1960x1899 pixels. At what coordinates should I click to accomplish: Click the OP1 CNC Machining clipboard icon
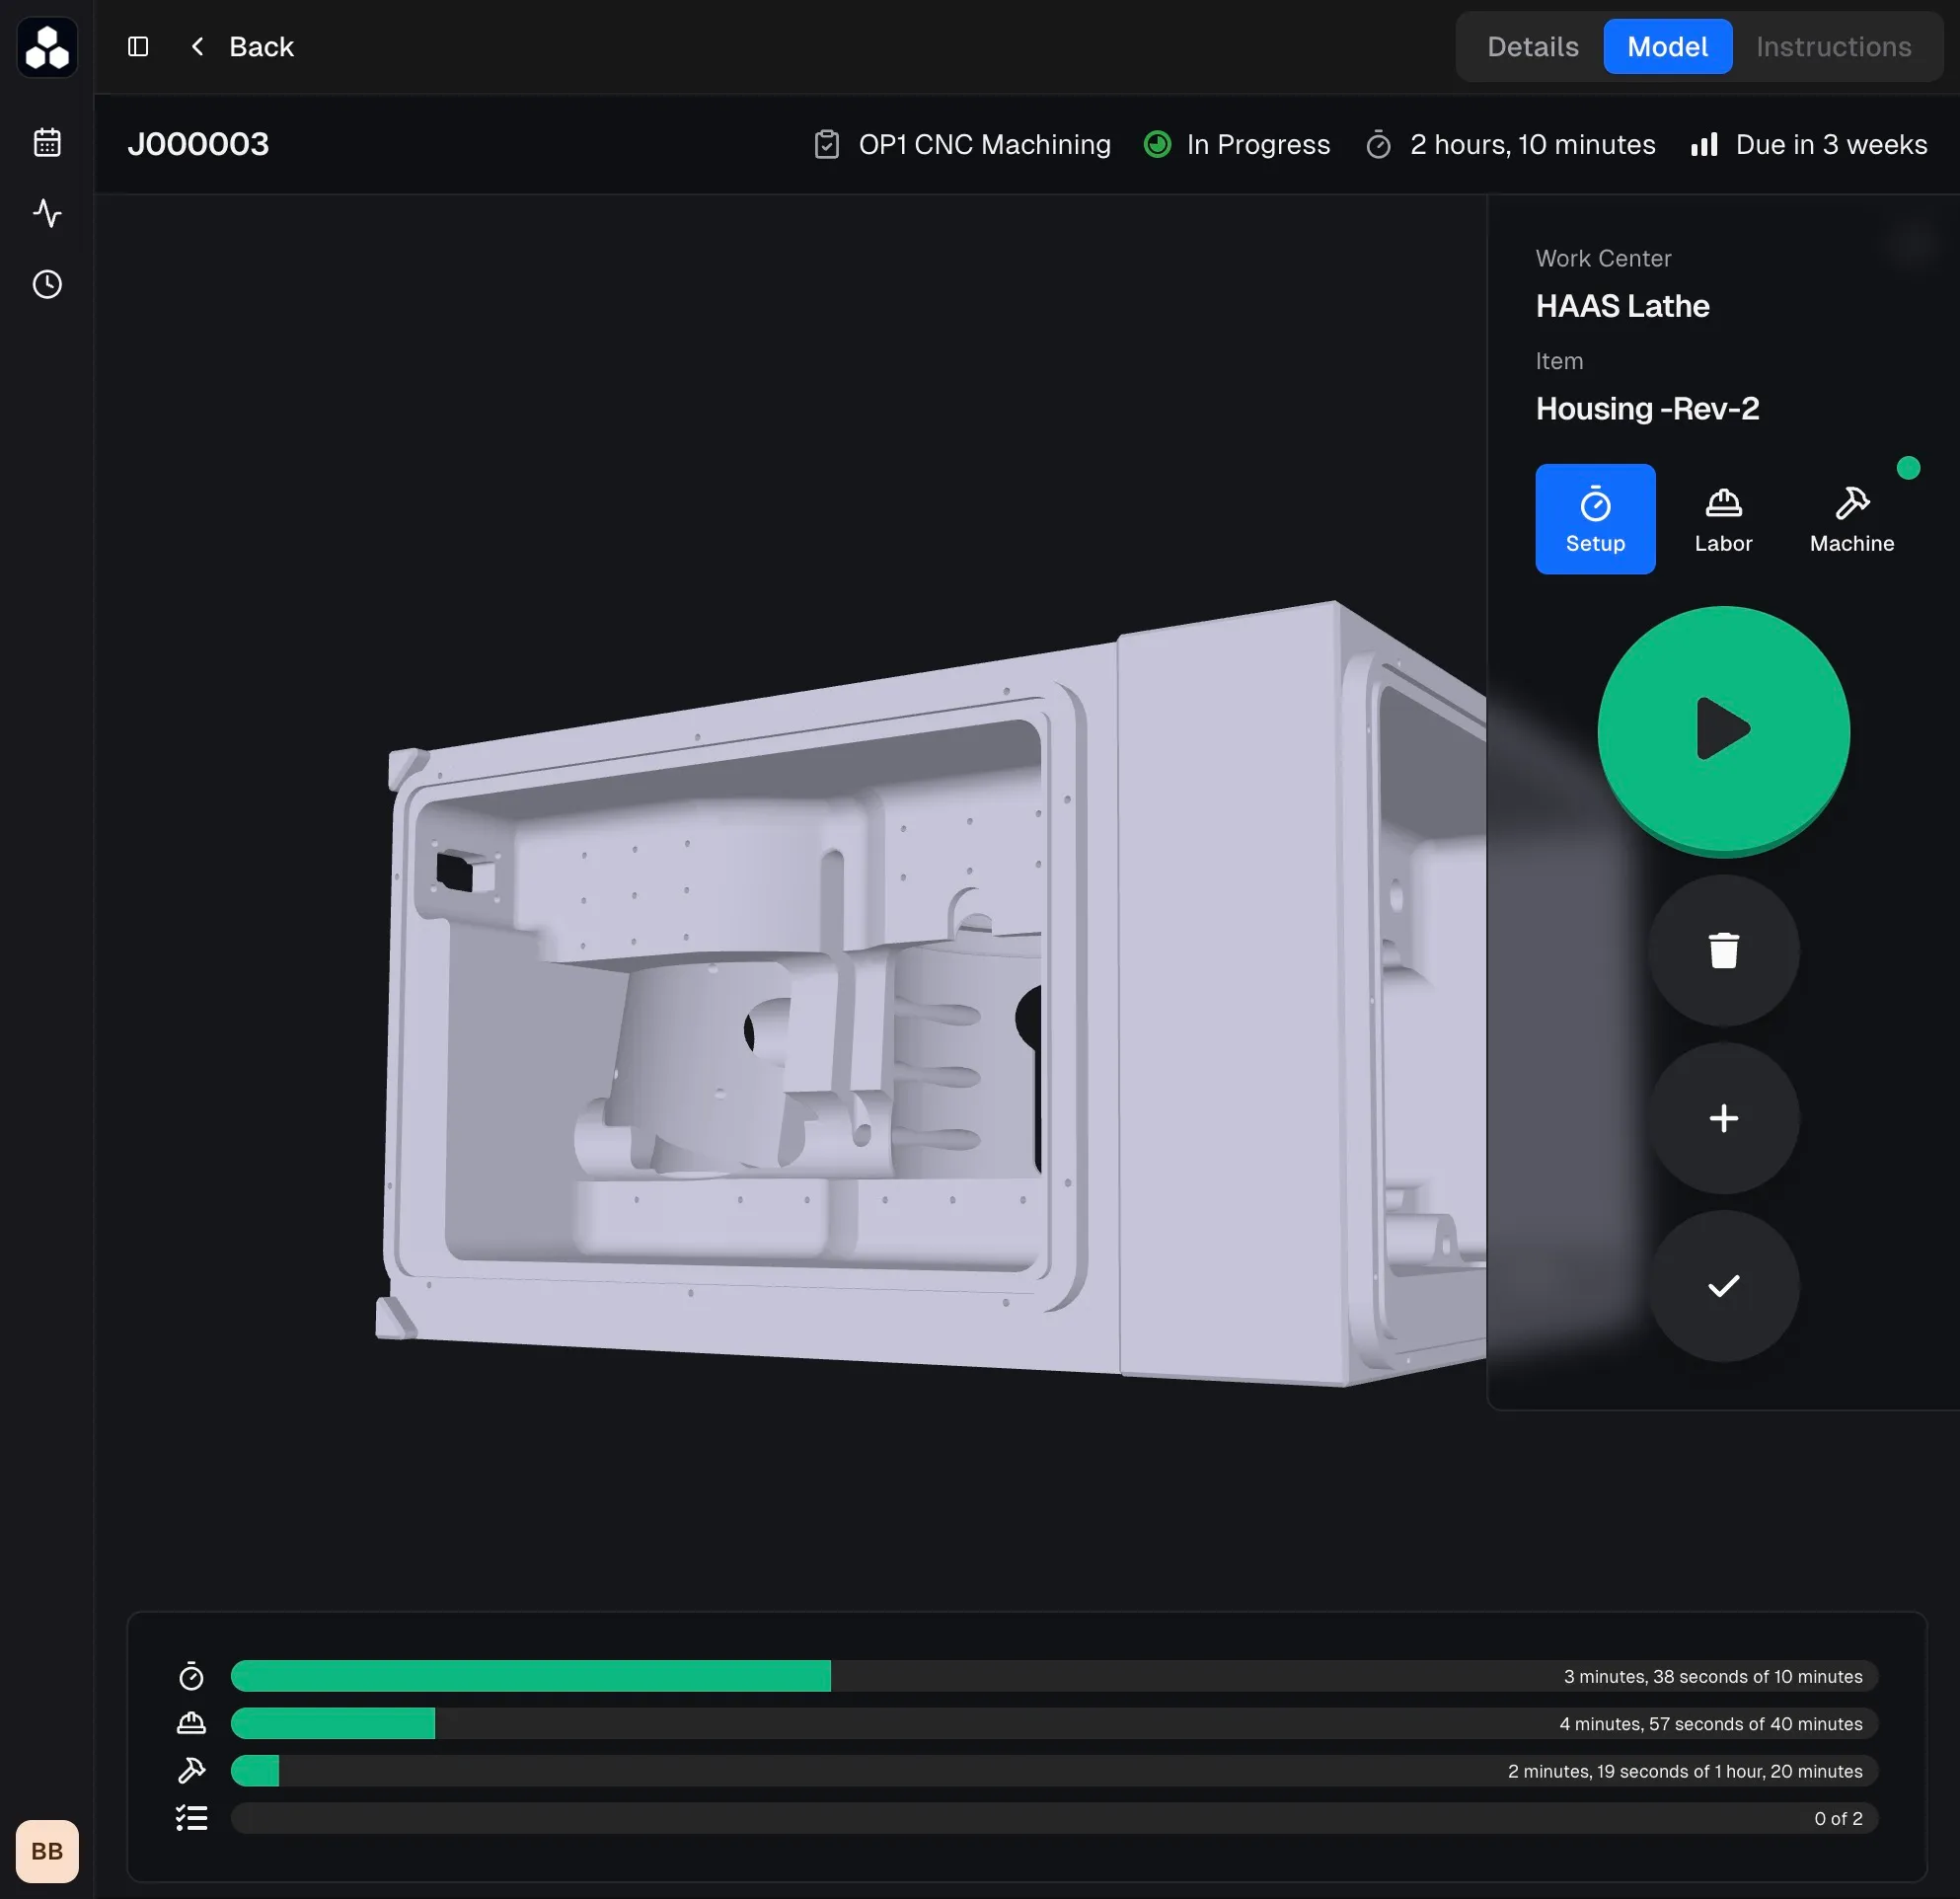tap(826, 145)
